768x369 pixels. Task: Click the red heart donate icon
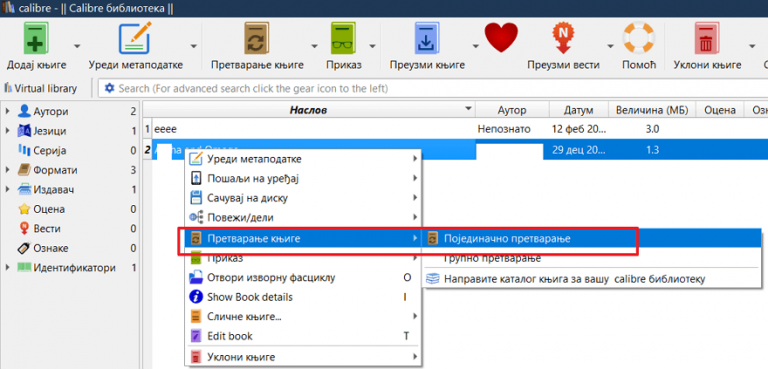tap(501, 38)
